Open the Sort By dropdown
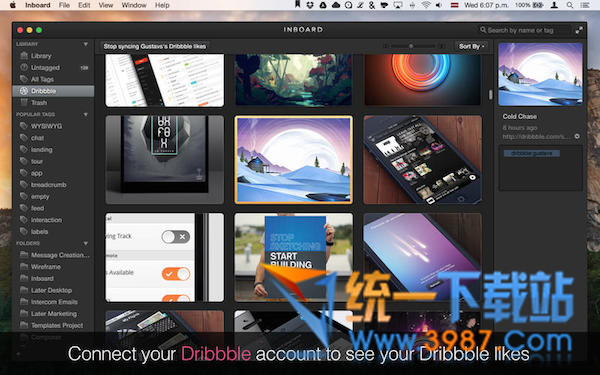 point(471,46)
